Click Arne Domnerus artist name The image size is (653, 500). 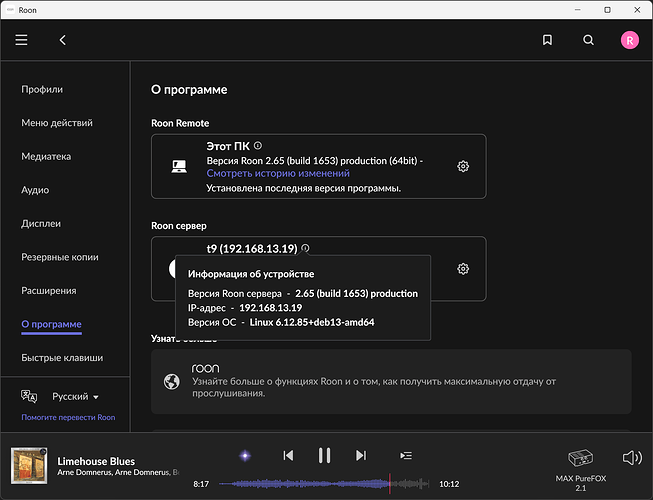(x=85, y=473)
